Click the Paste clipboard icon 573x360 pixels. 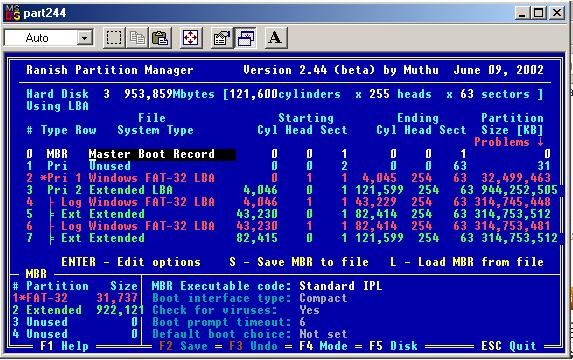coord(160,38)
